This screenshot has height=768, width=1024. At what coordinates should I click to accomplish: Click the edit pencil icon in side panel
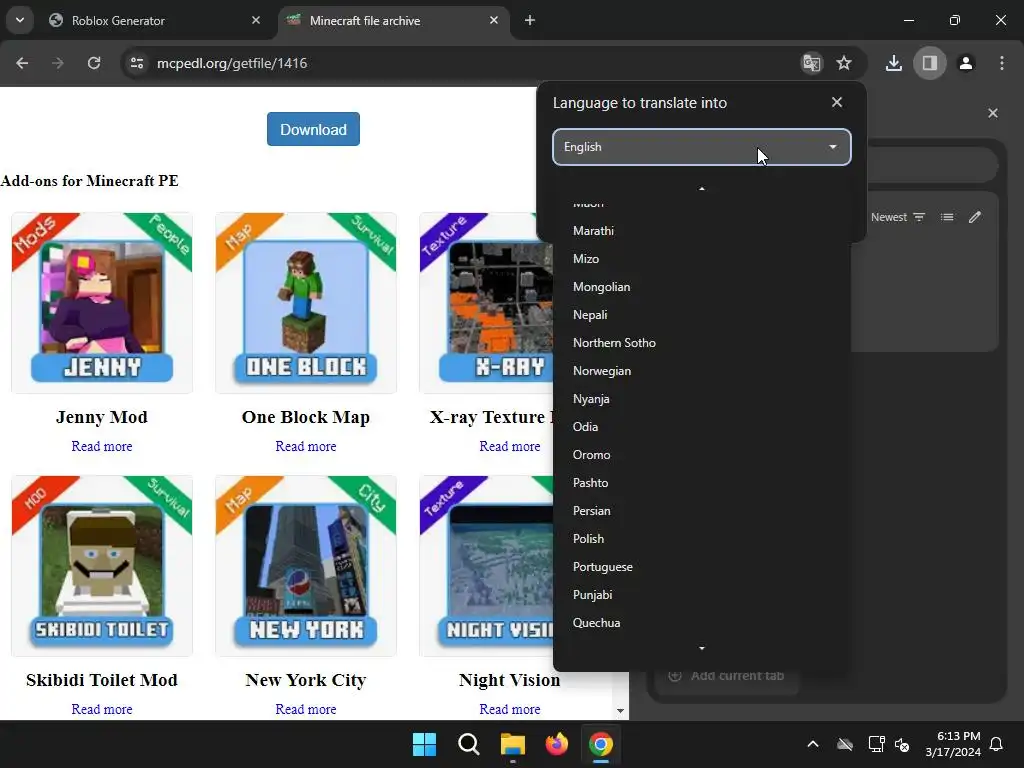click(x=974, y=217)
